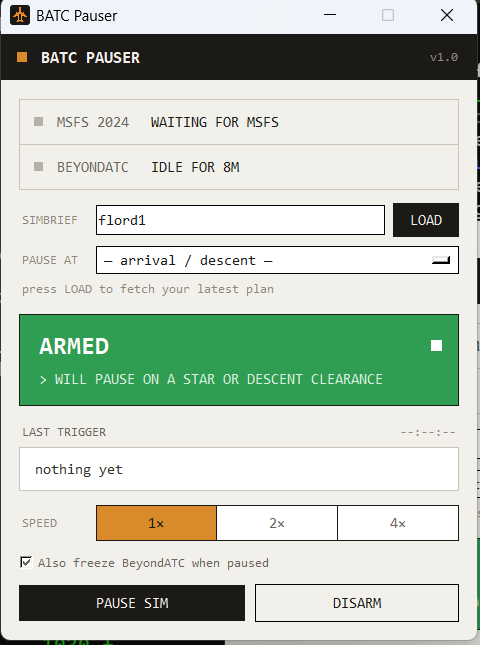Viewport: 480px width, 645px height.
Task: Click the LOAD button
Action: (x=426, y=220)
